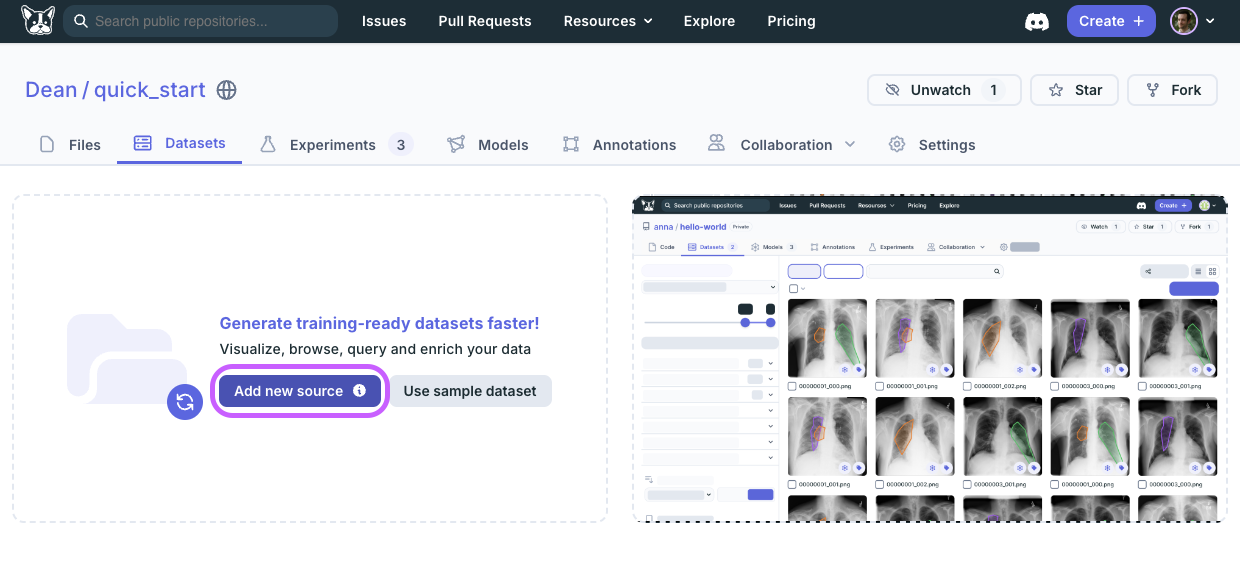Click the public globe icon beside quick_start
Screen dimensions: 1240x583
(x=227, y=90)
